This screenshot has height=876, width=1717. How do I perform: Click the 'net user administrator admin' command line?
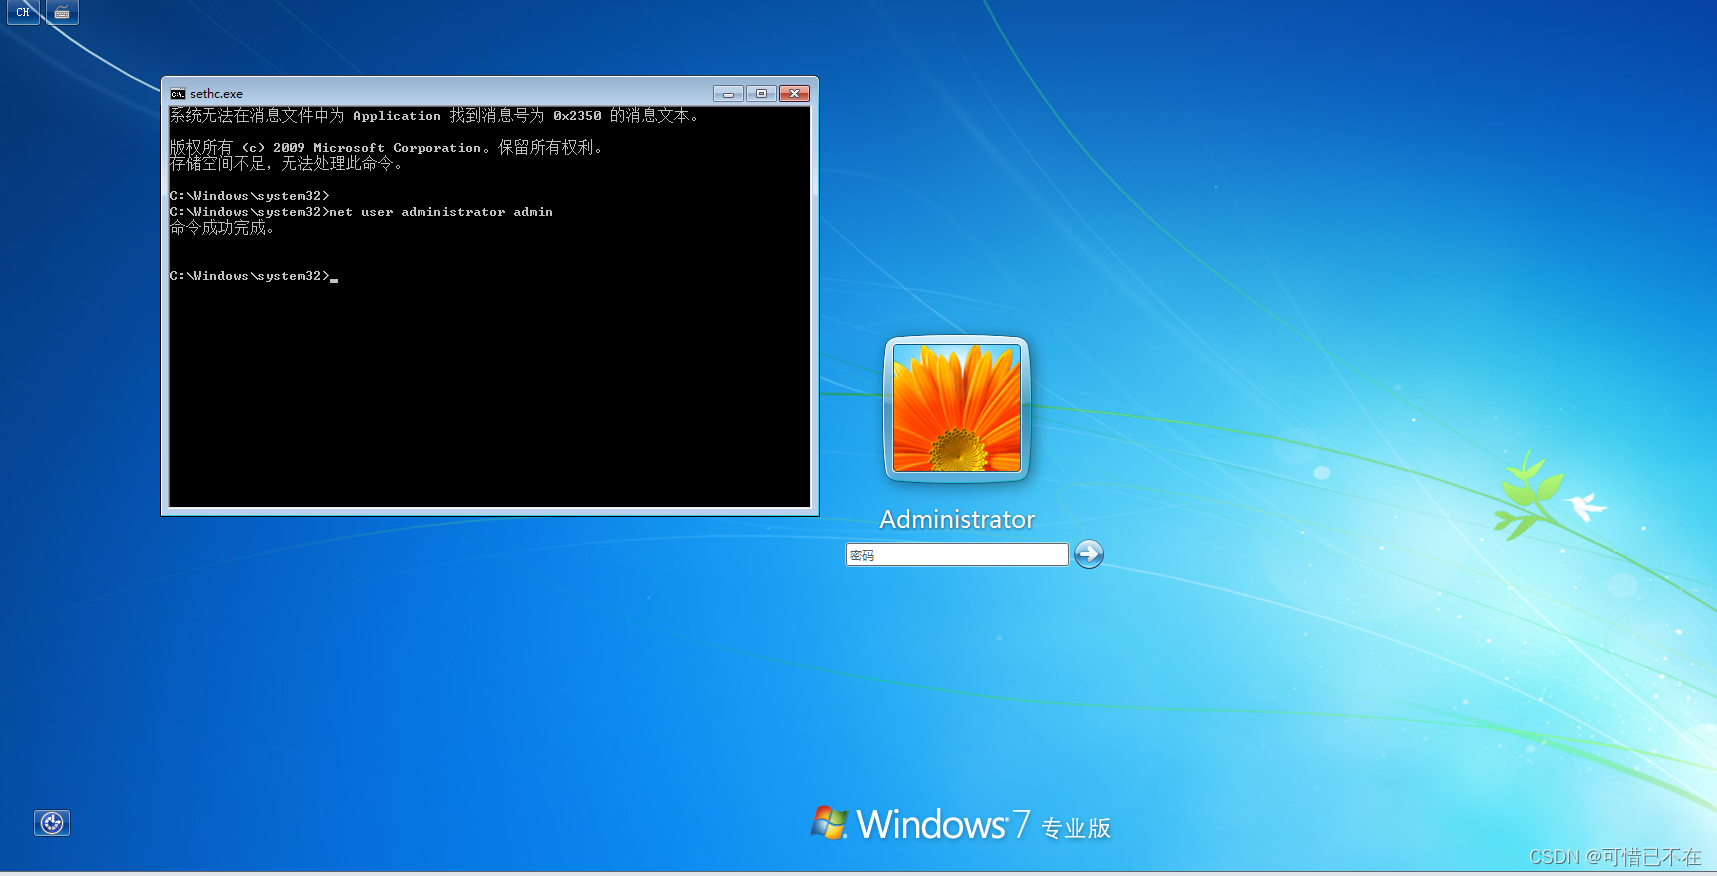tap(361, 212)
